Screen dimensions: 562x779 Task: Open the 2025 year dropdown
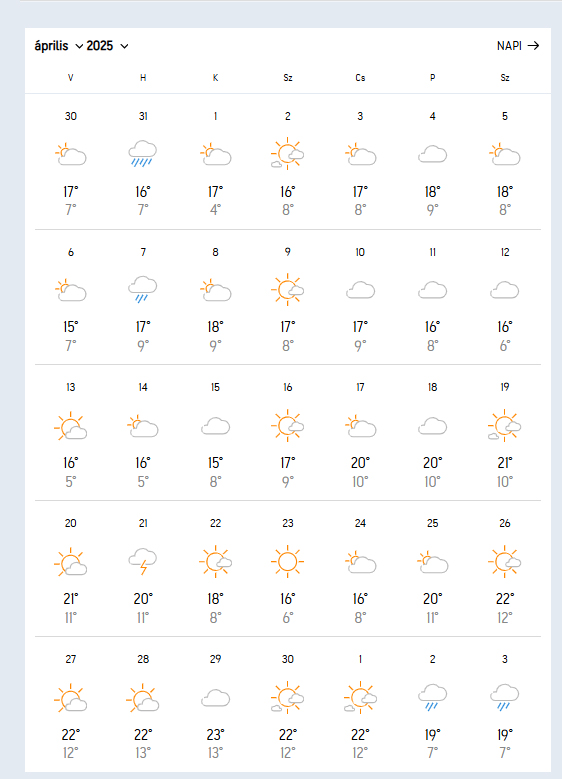pyautogui.click(x=107, y=46)
